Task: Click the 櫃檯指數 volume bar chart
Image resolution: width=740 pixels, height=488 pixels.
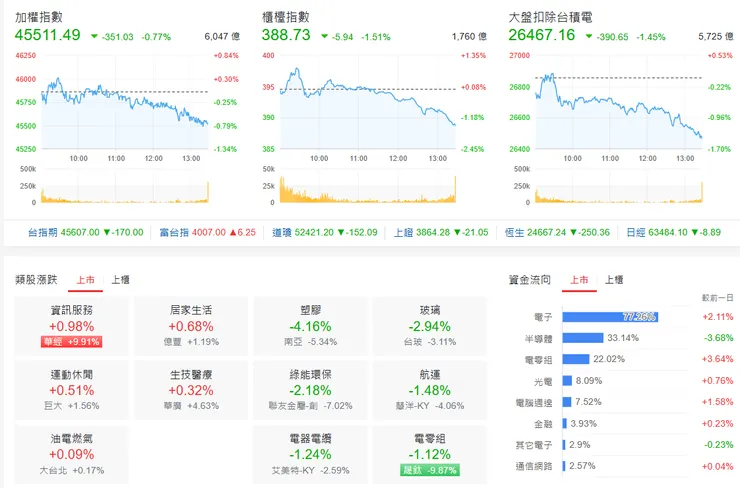Action: point(368,189)
